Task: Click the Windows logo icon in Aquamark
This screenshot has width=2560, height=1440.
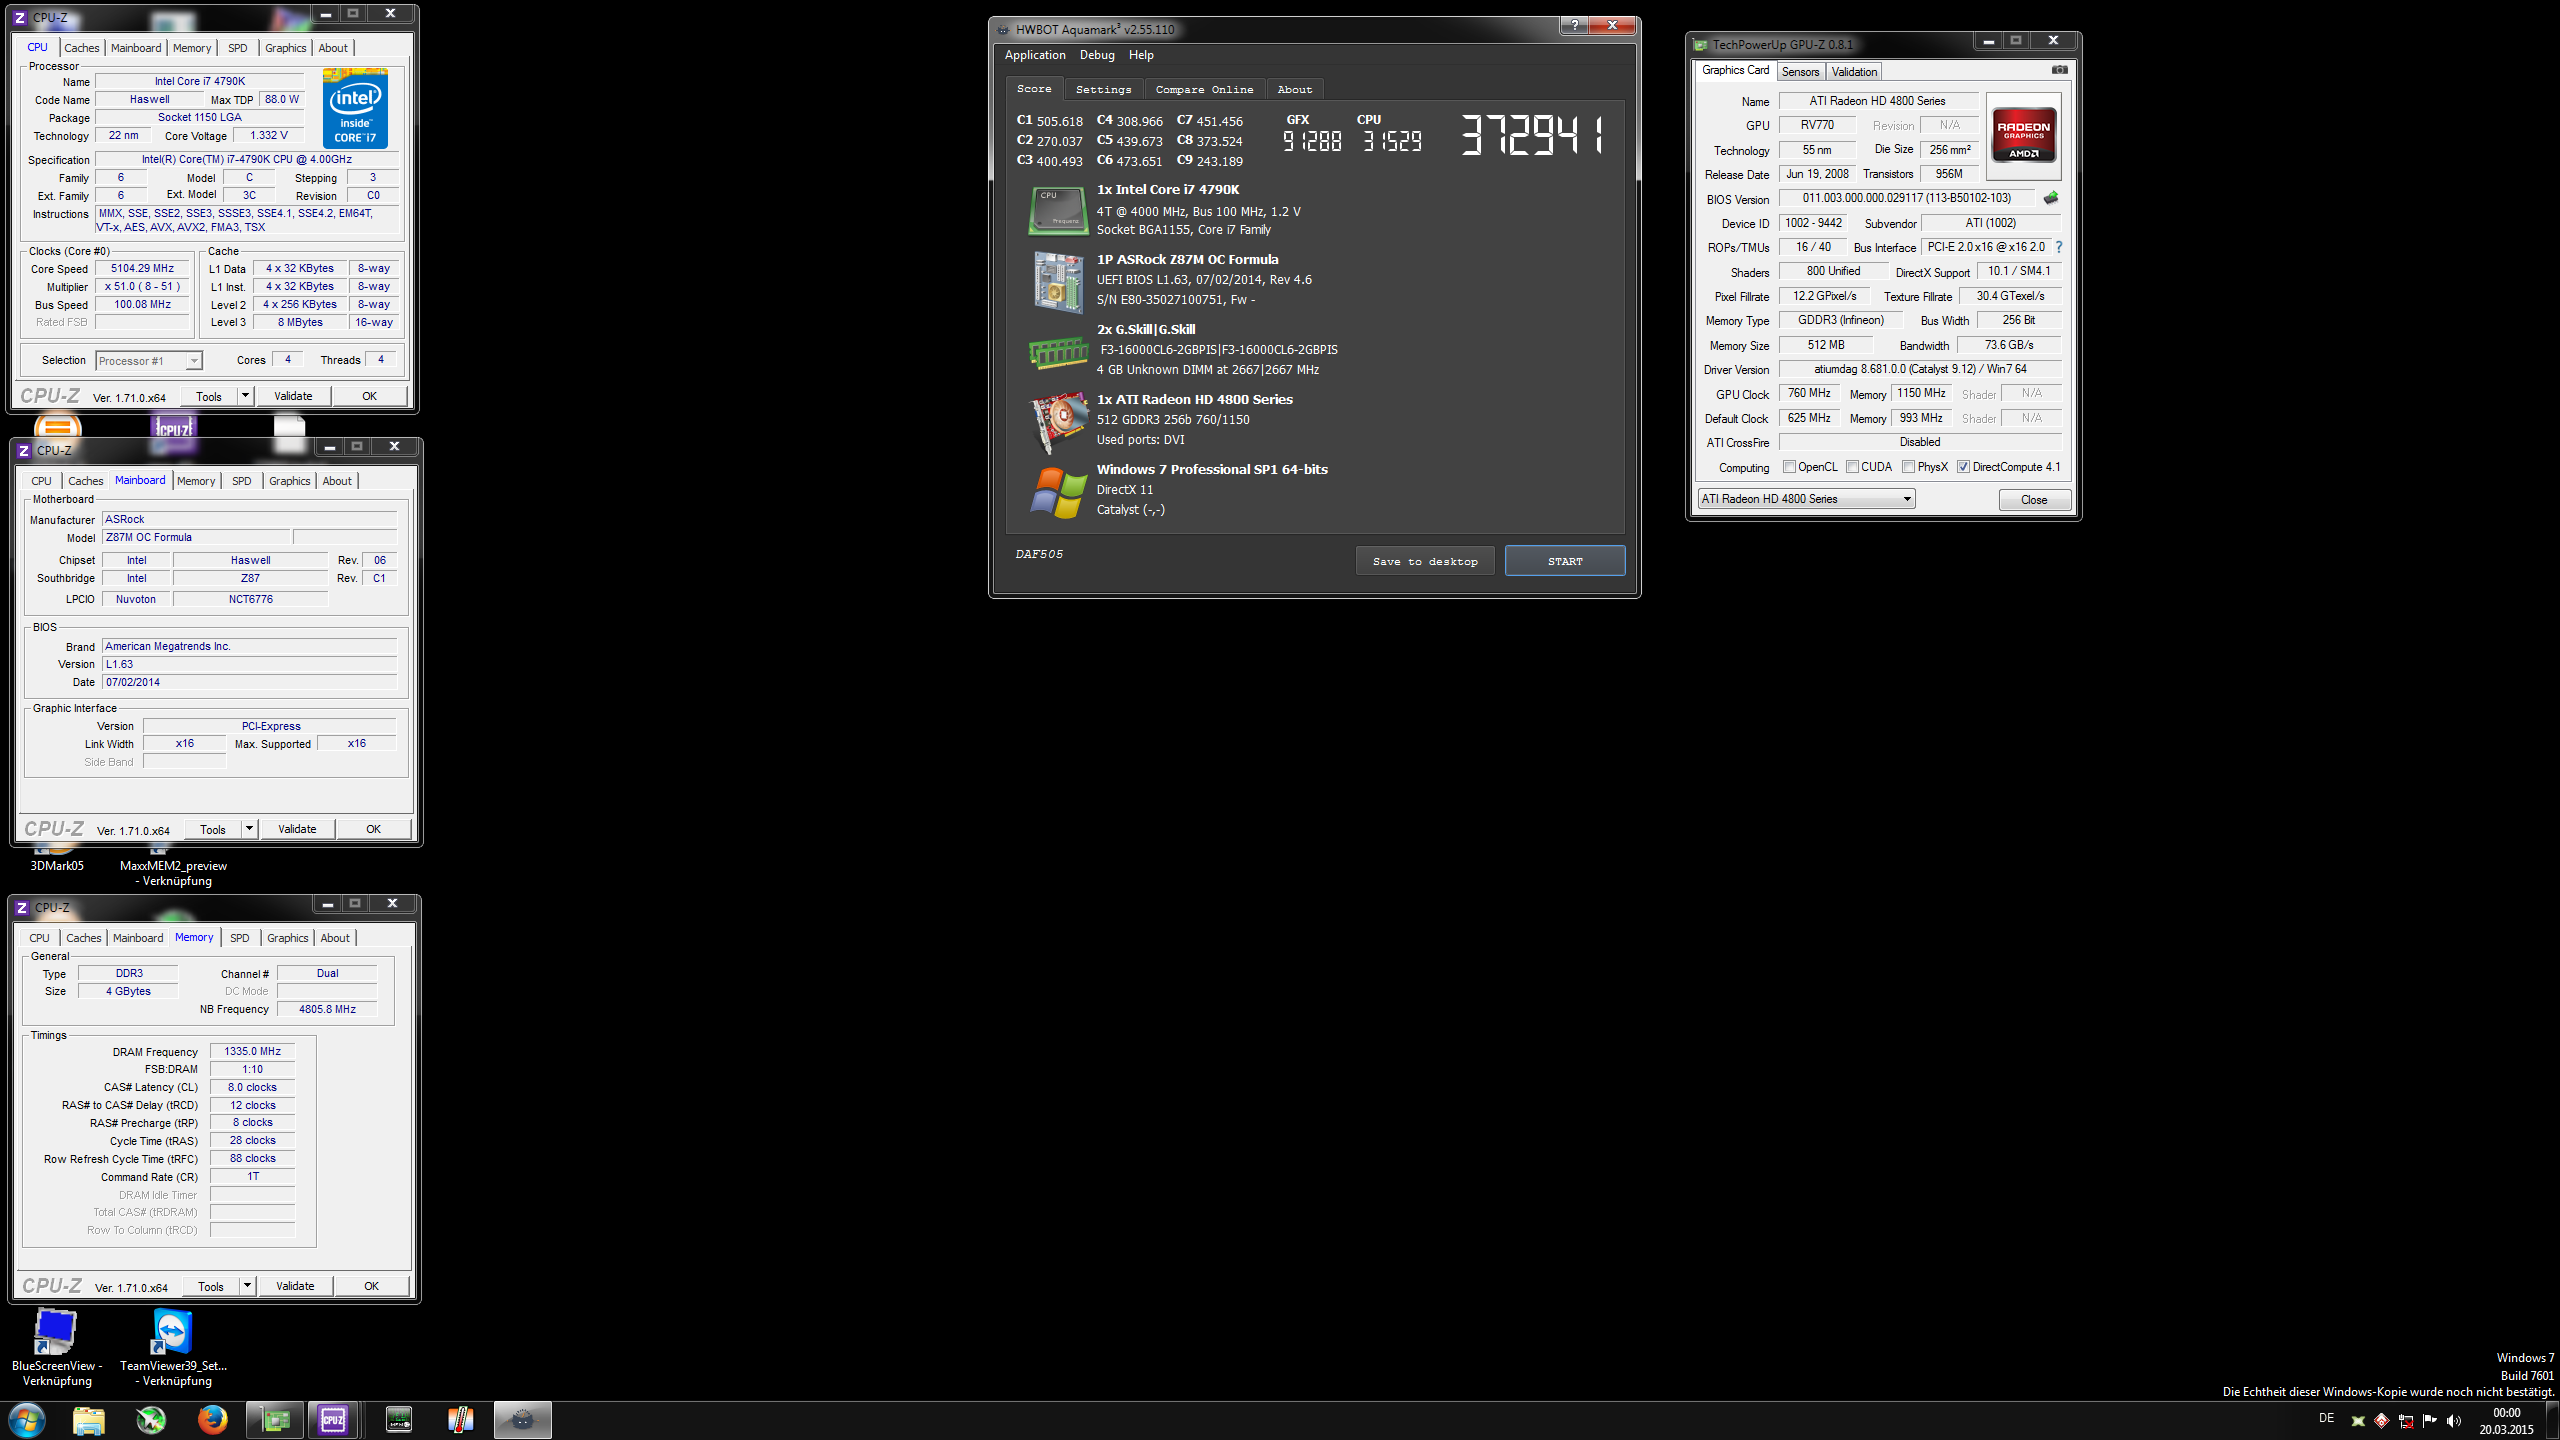Action: click(1058, 493)
